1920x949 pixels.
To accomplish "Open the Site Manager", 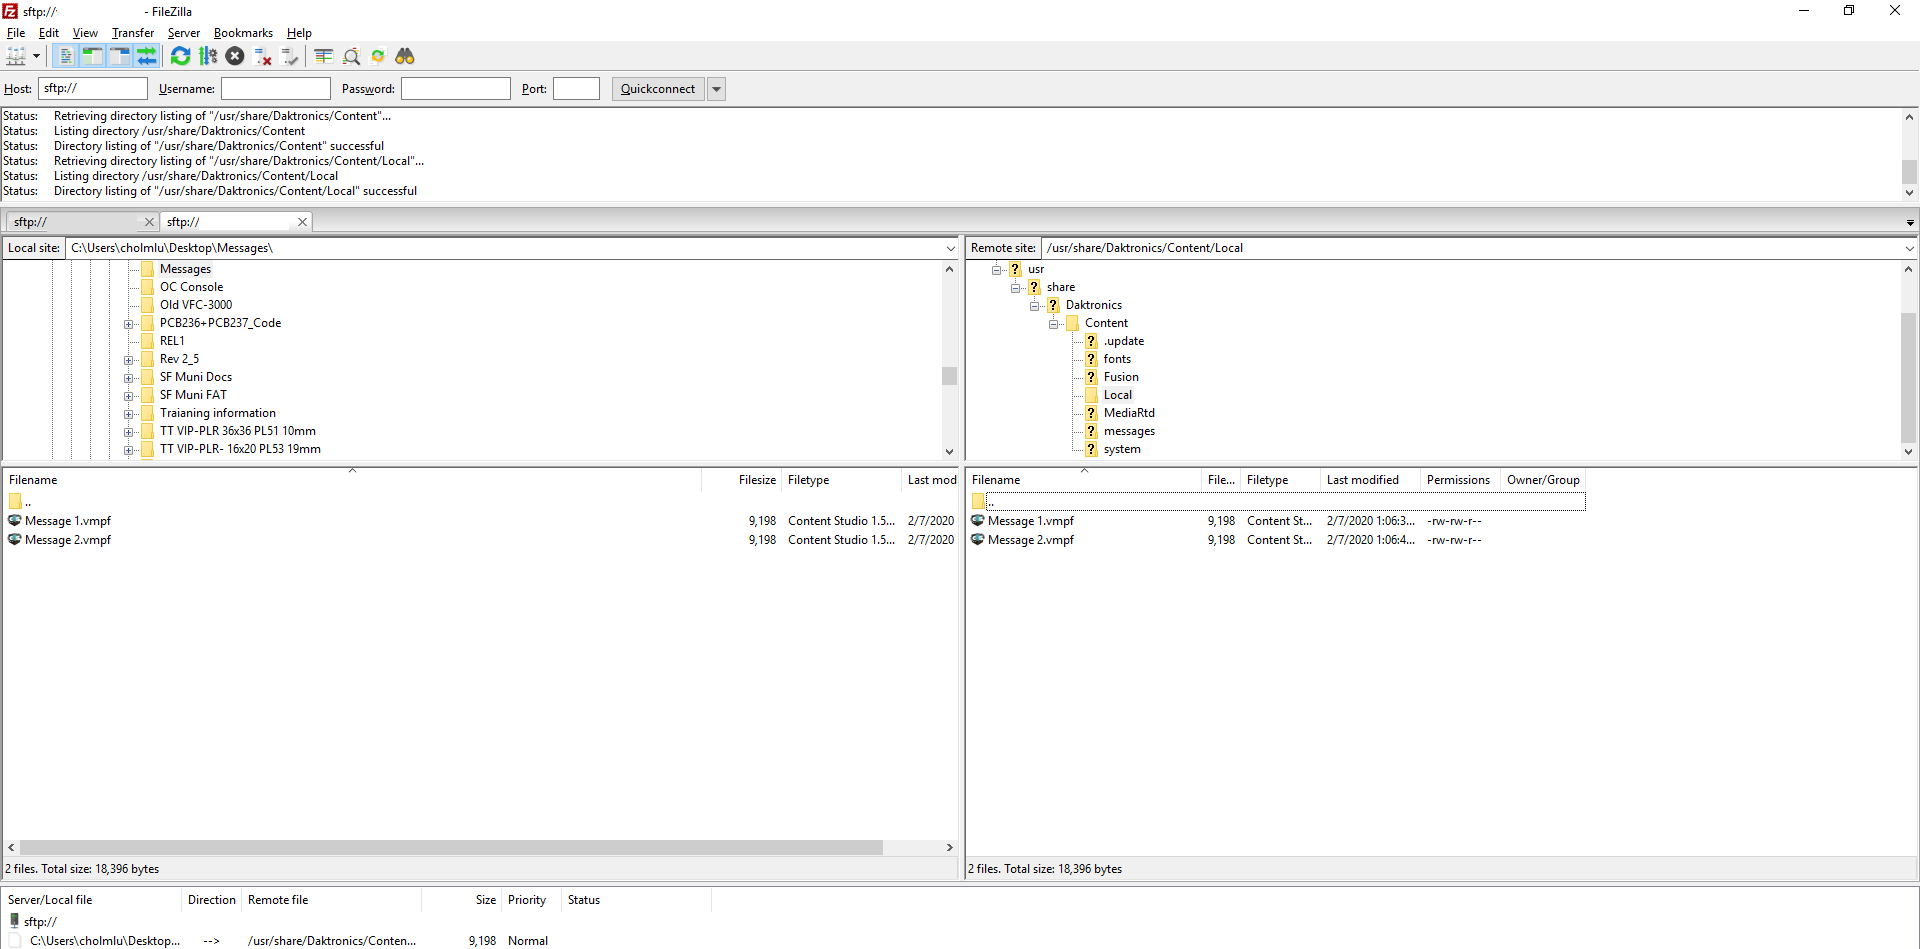I will 16,57.
